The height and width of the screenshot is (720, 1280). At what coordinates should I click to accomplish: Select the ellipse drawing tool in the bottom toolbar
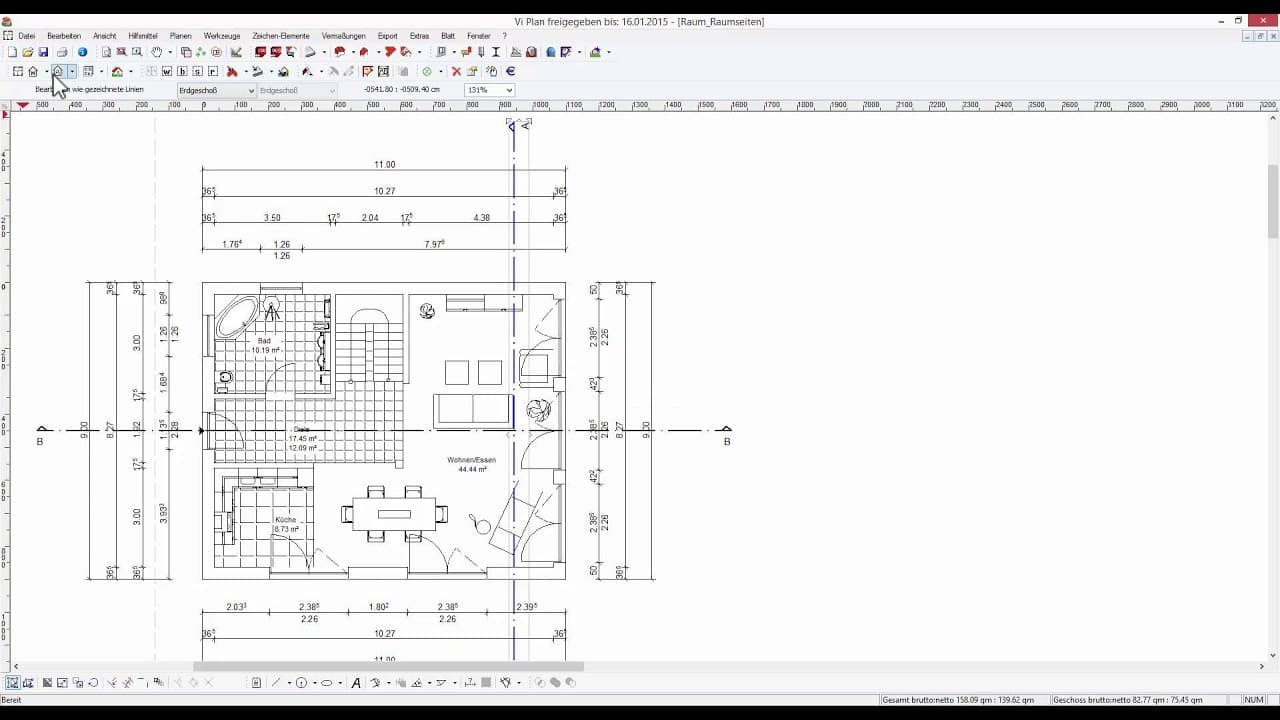(326, 683)
